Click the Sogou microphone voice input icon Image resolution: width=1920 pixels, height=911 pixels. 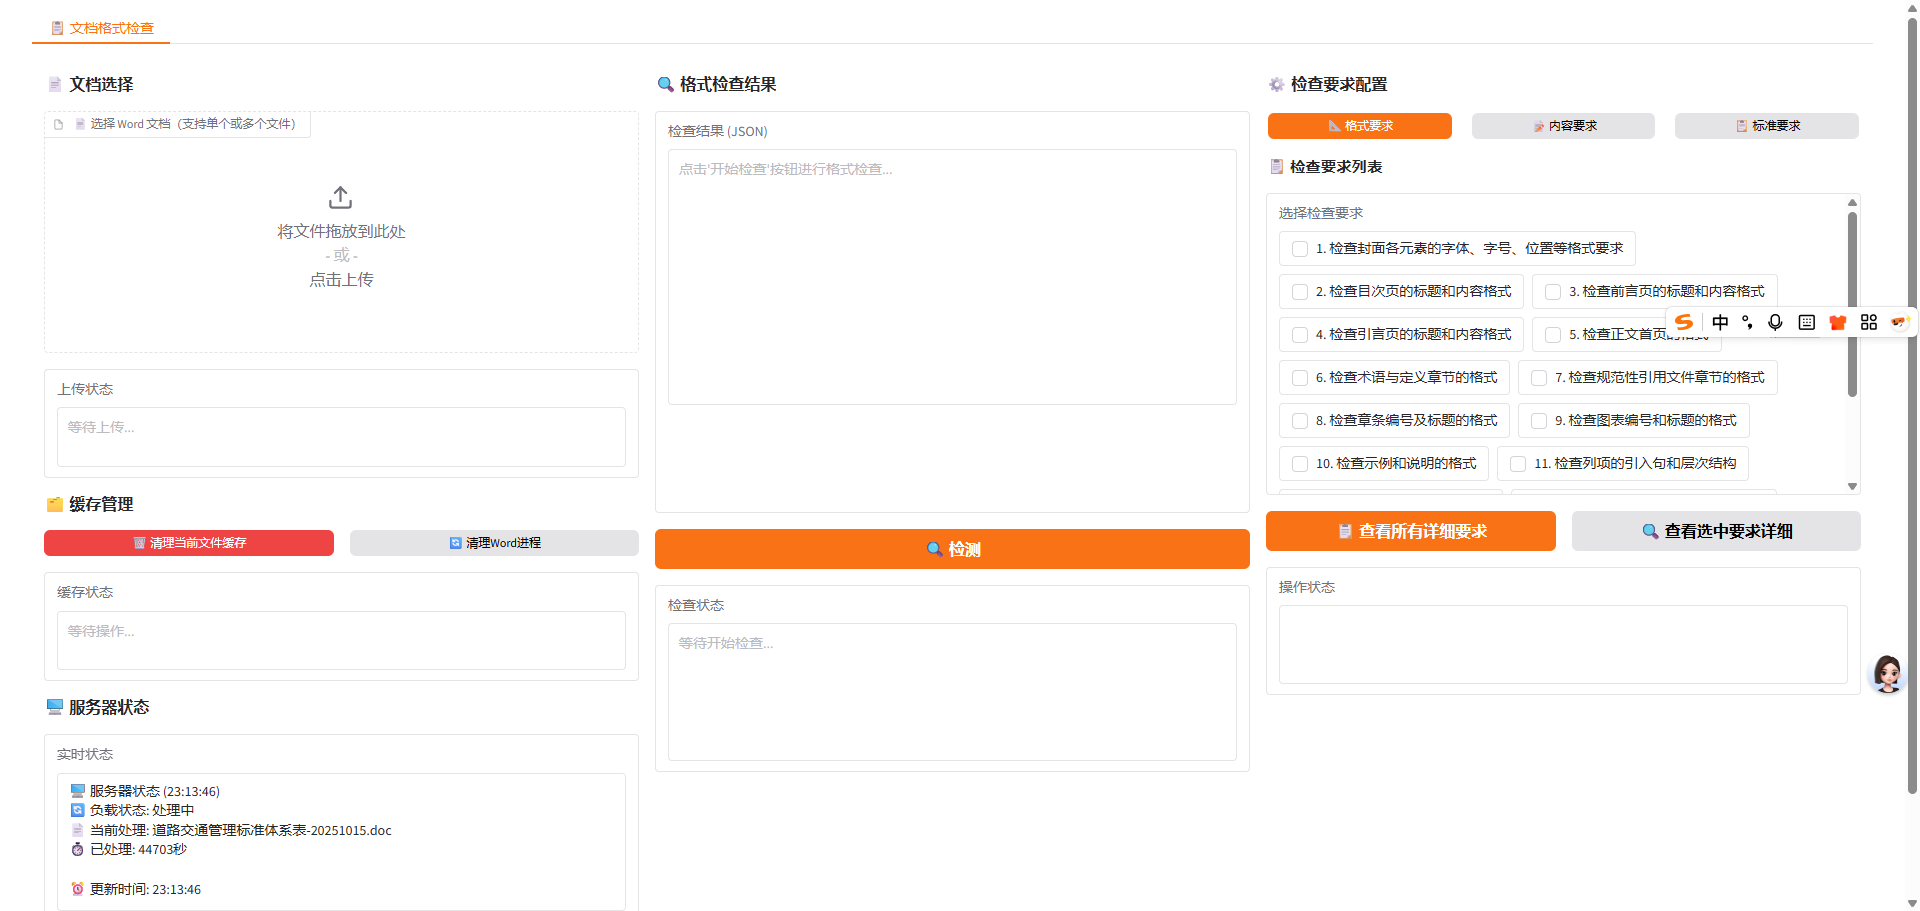(x=1775, y=322)
